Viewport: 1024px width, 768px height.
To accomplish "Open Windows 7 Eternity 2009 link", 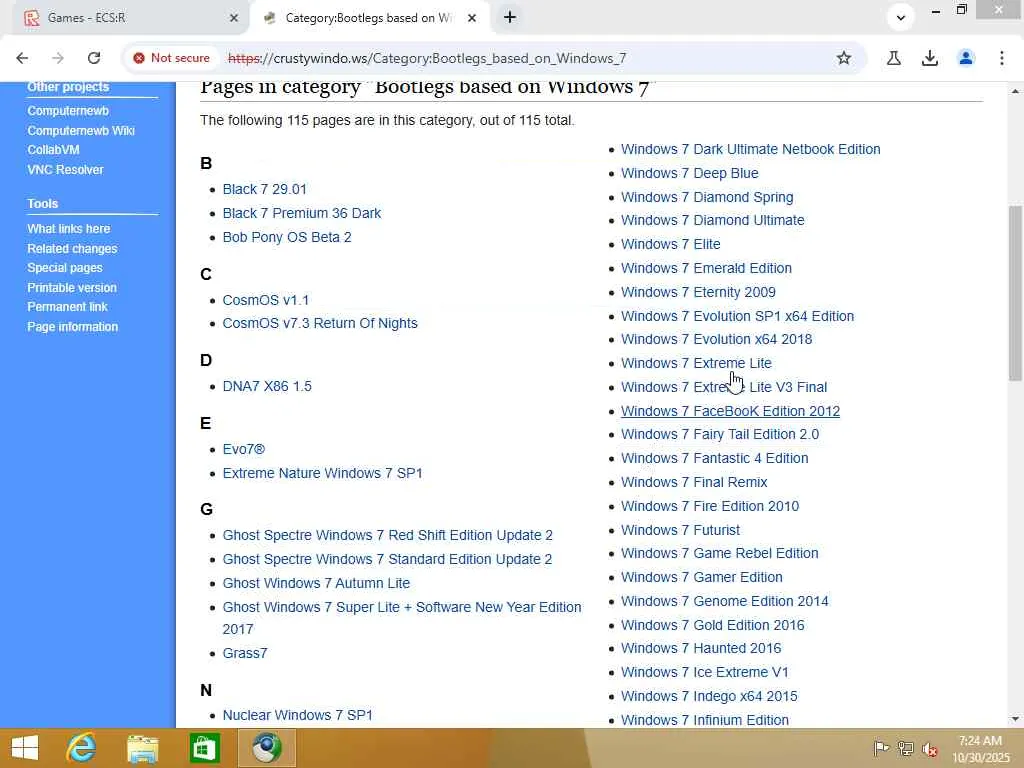I will [698, 293].
